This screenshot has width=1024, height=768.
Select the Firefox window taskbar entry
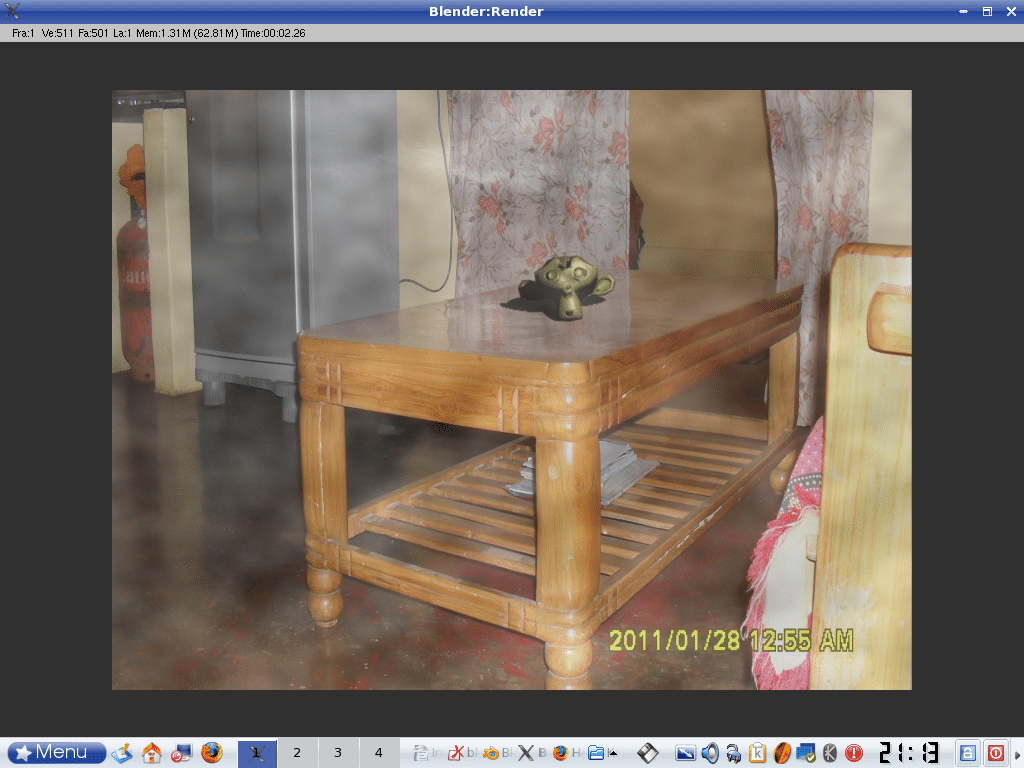568,753
